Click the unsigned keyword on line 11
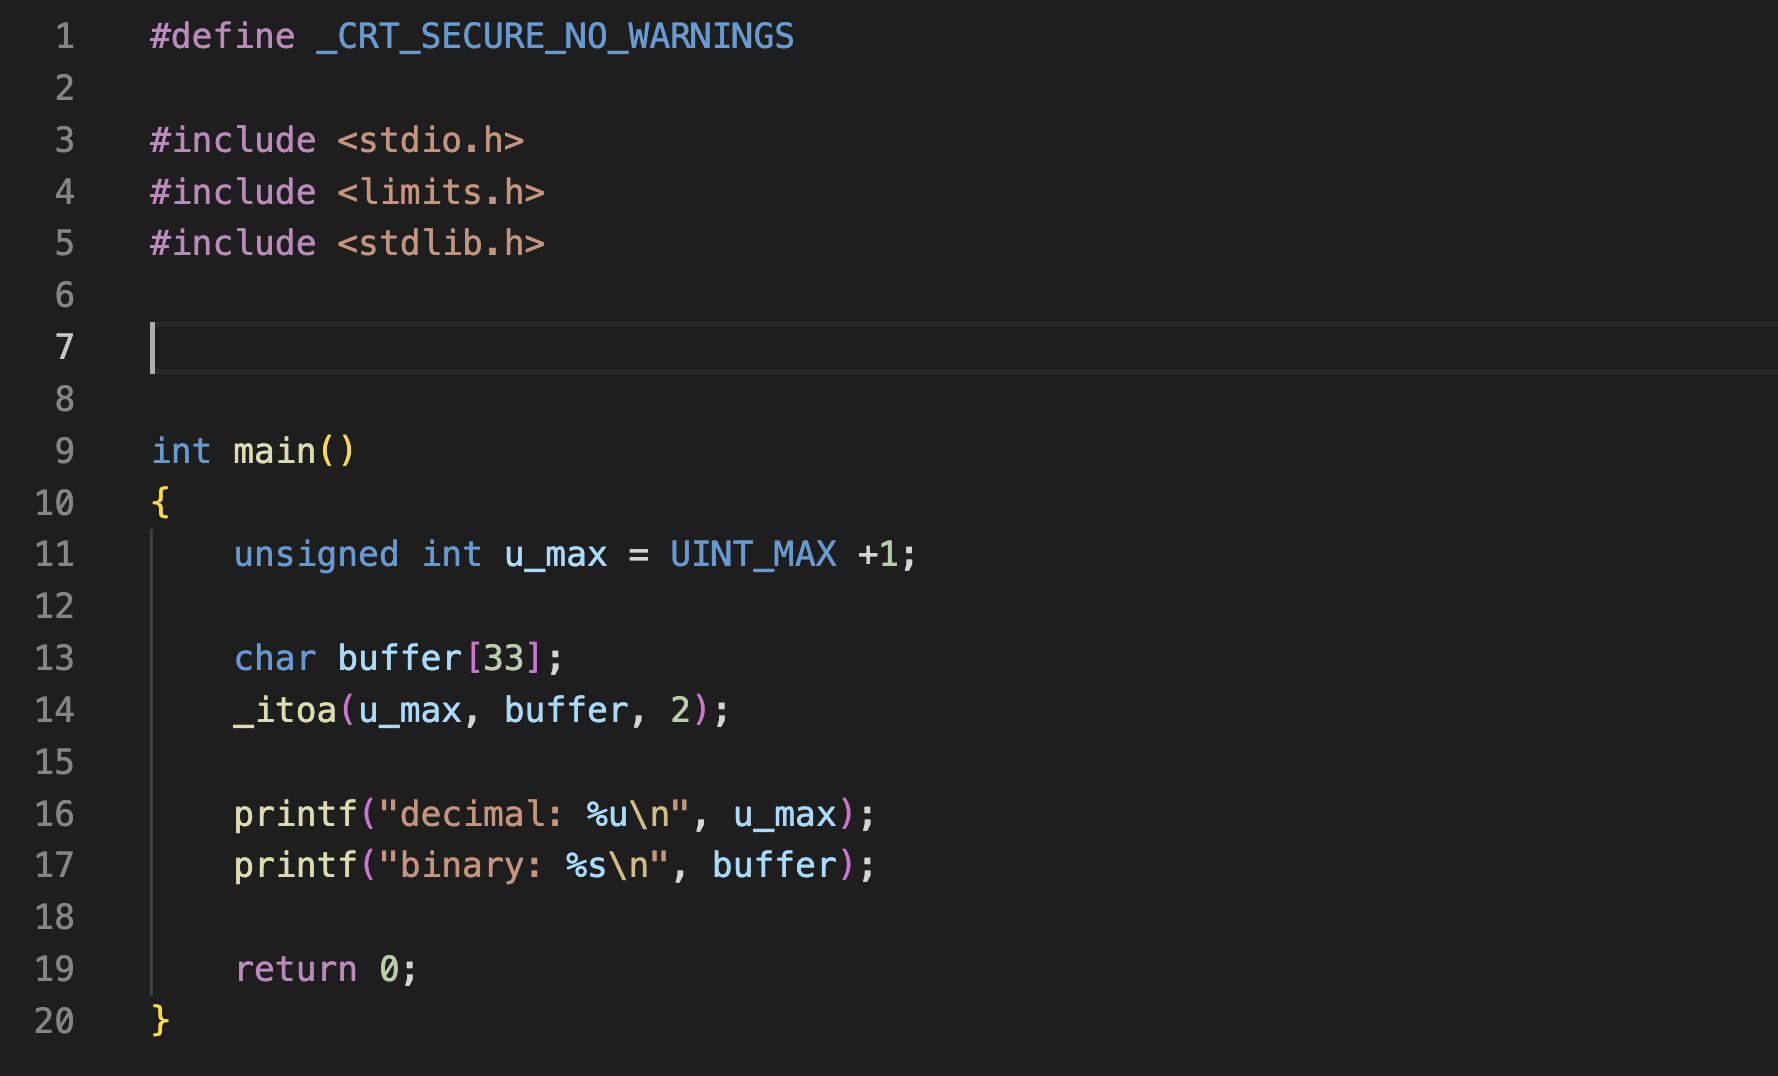1778x1076 pixels. tap(316, 554)
